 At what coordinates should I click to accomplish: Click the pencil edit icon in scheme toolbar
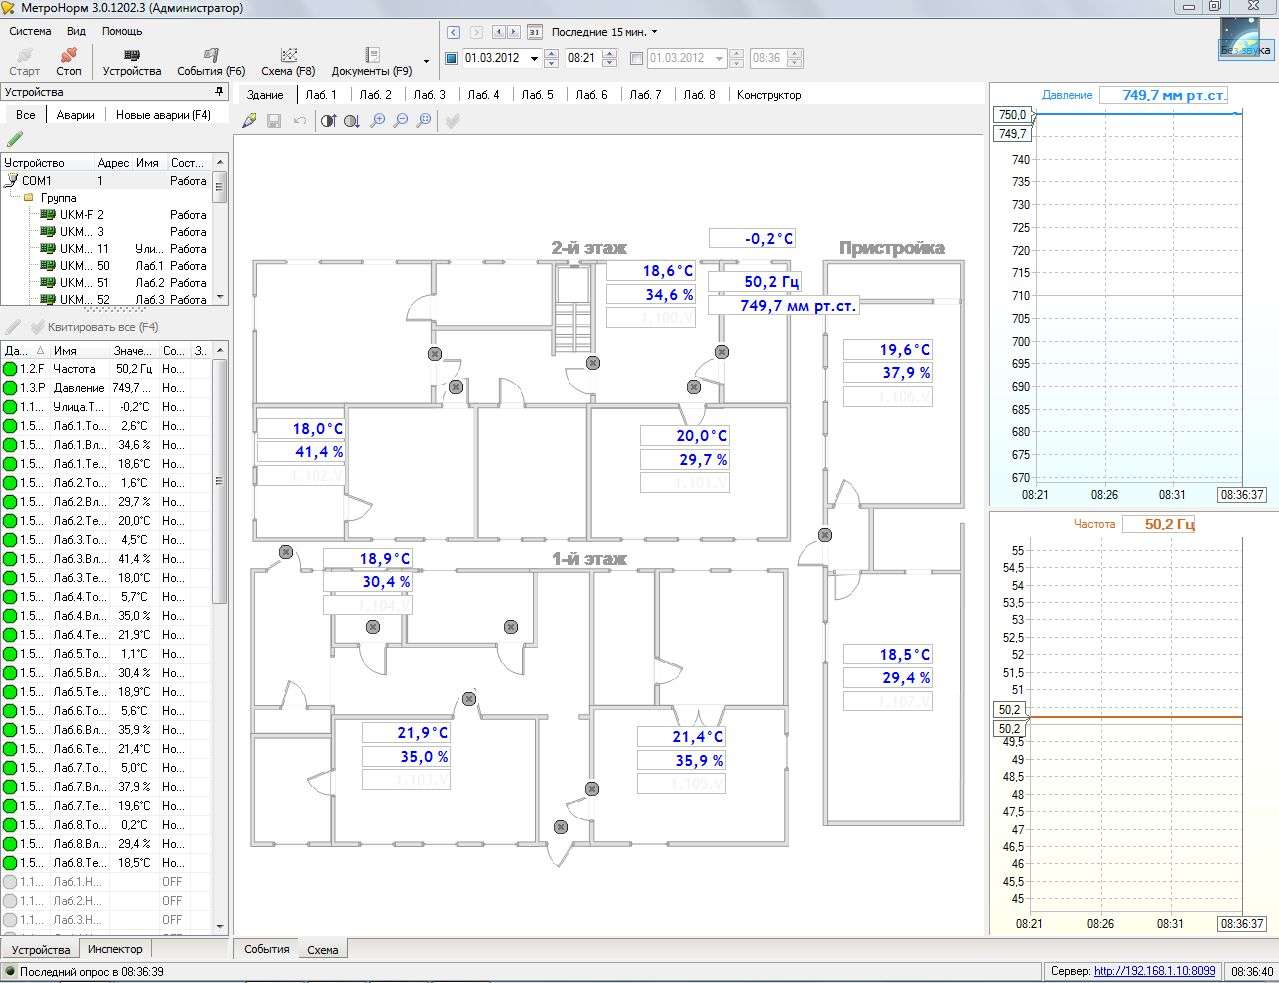[x=249, y=121]
